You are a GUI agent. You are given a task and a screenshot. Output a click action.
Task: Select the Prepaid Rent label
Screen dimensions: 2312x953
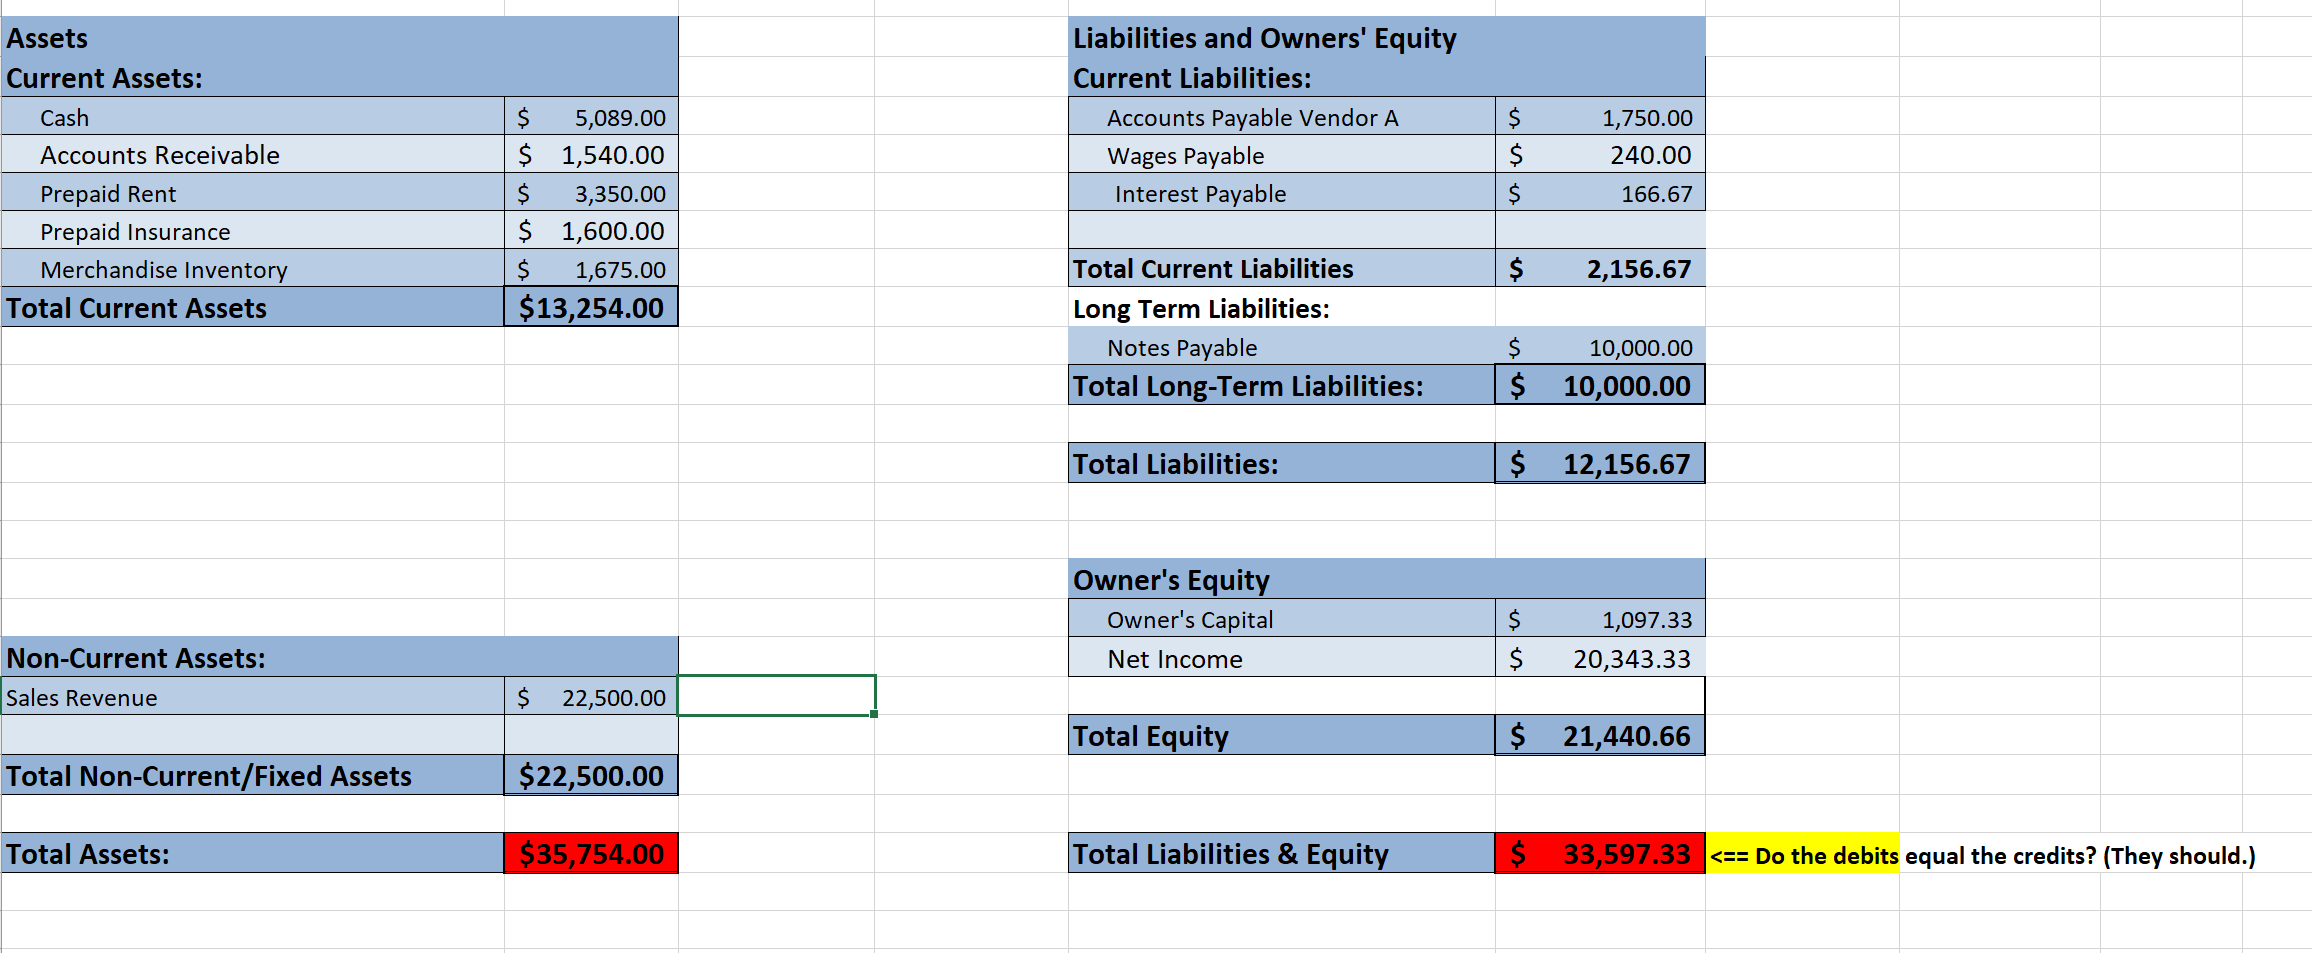point(253,192)
